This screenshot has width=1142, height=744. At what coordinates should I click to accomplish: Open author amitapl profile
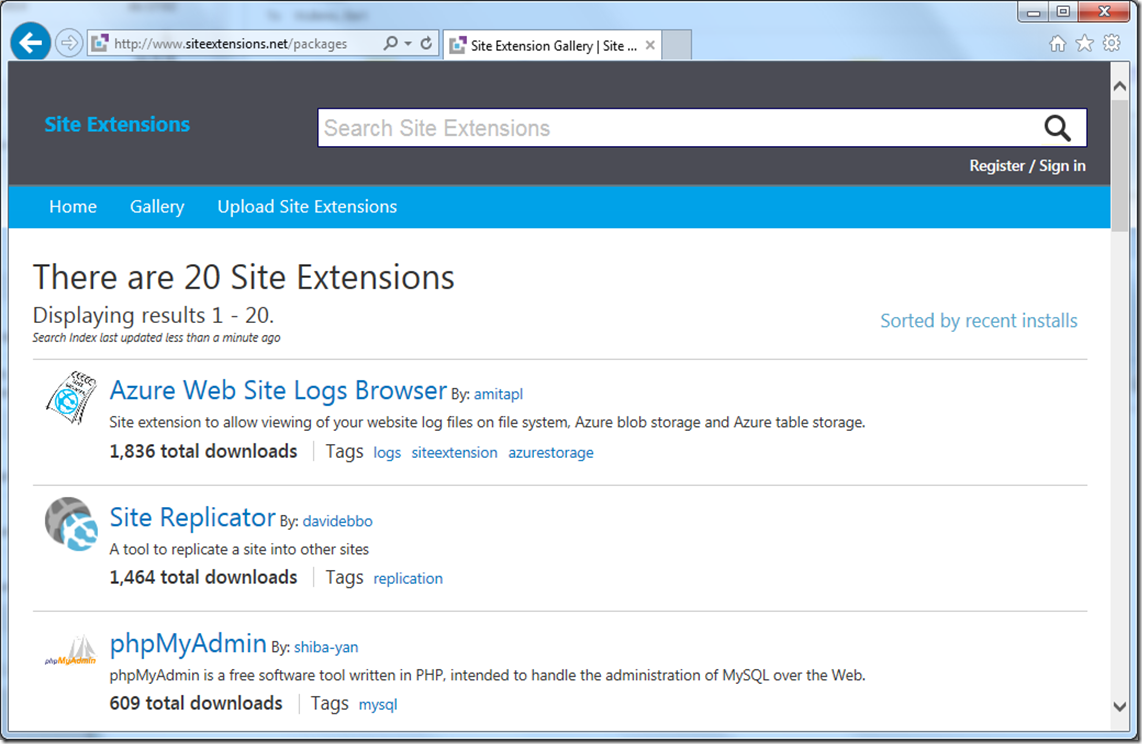498,395
